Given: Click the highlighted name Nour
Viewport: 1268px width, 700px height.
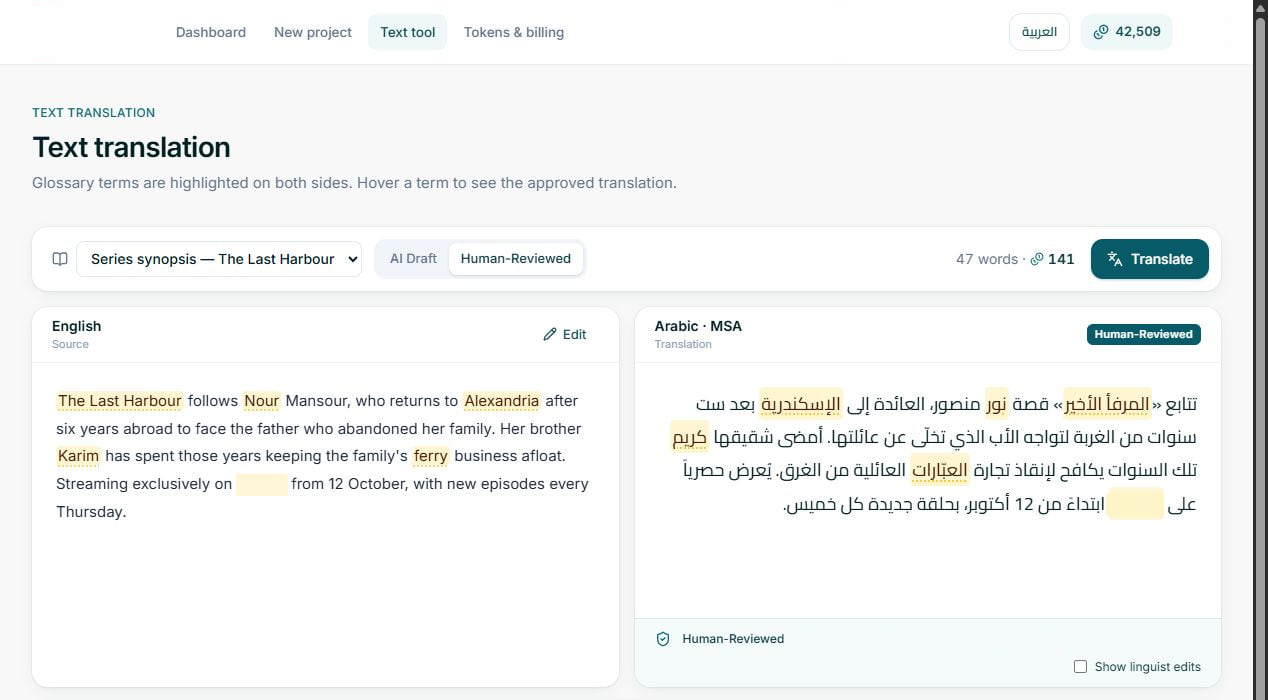Looking at the screenshot, I should [262, 401].
